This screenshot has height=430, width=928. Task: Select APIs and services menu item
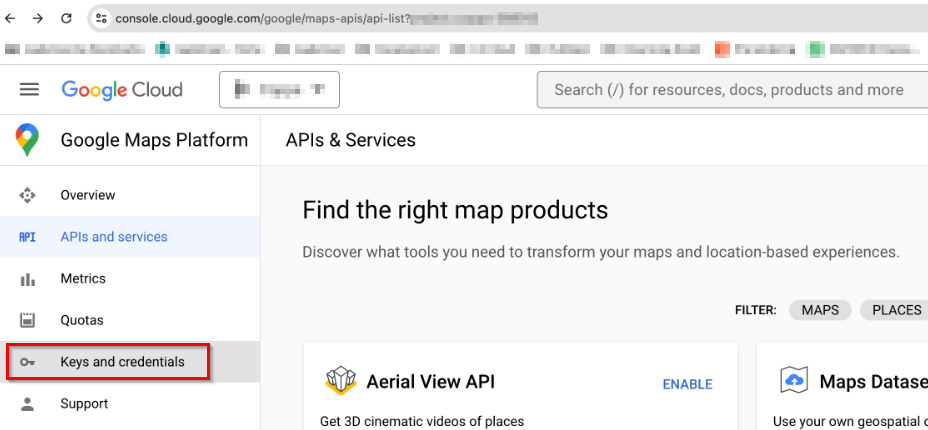tap(130, 237)
